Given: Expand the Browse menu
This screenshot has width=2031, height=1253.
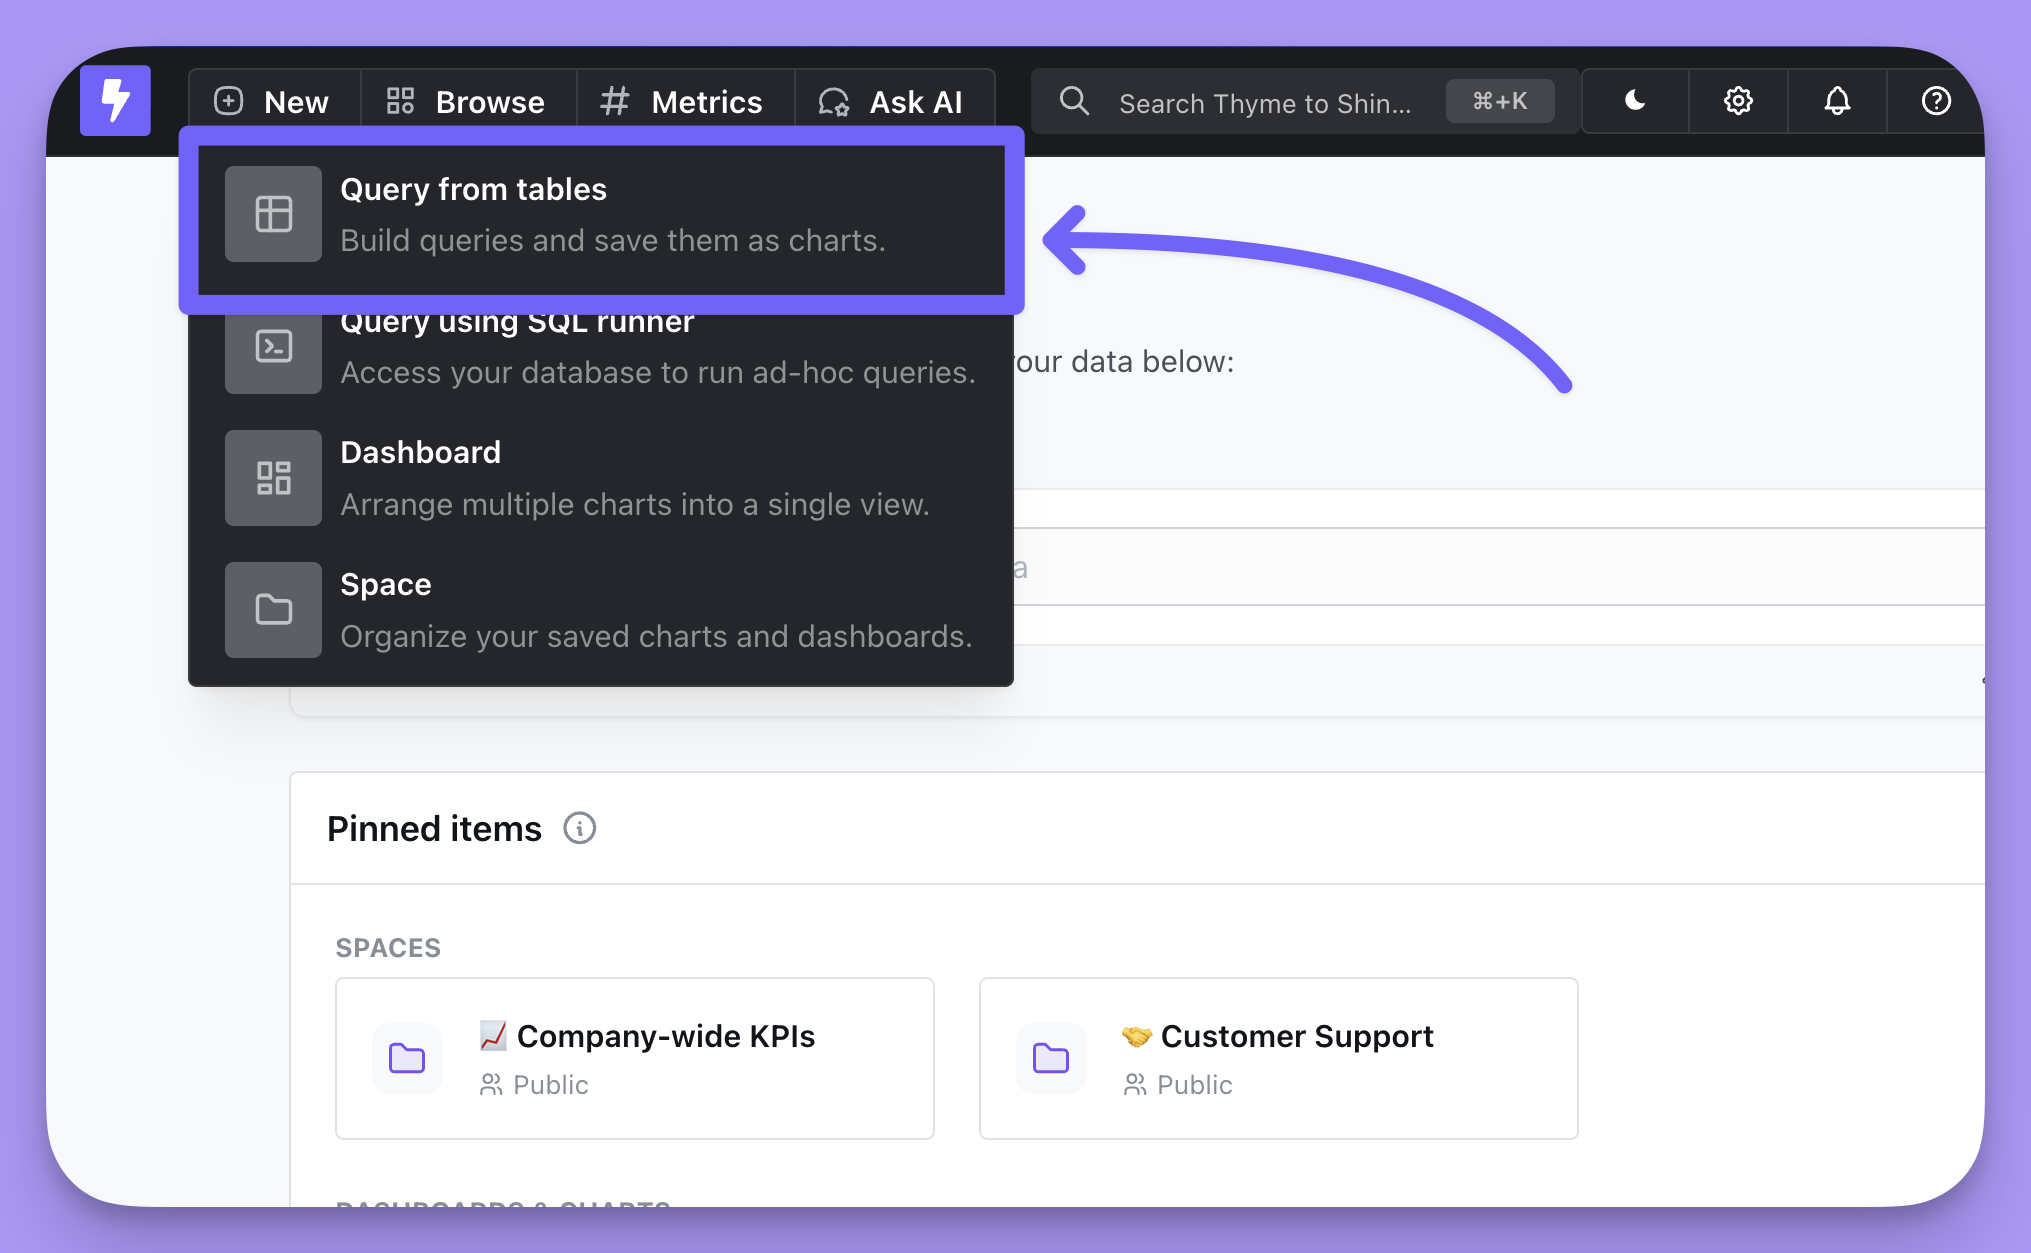Looking at the screenshot, I should 467,101.
